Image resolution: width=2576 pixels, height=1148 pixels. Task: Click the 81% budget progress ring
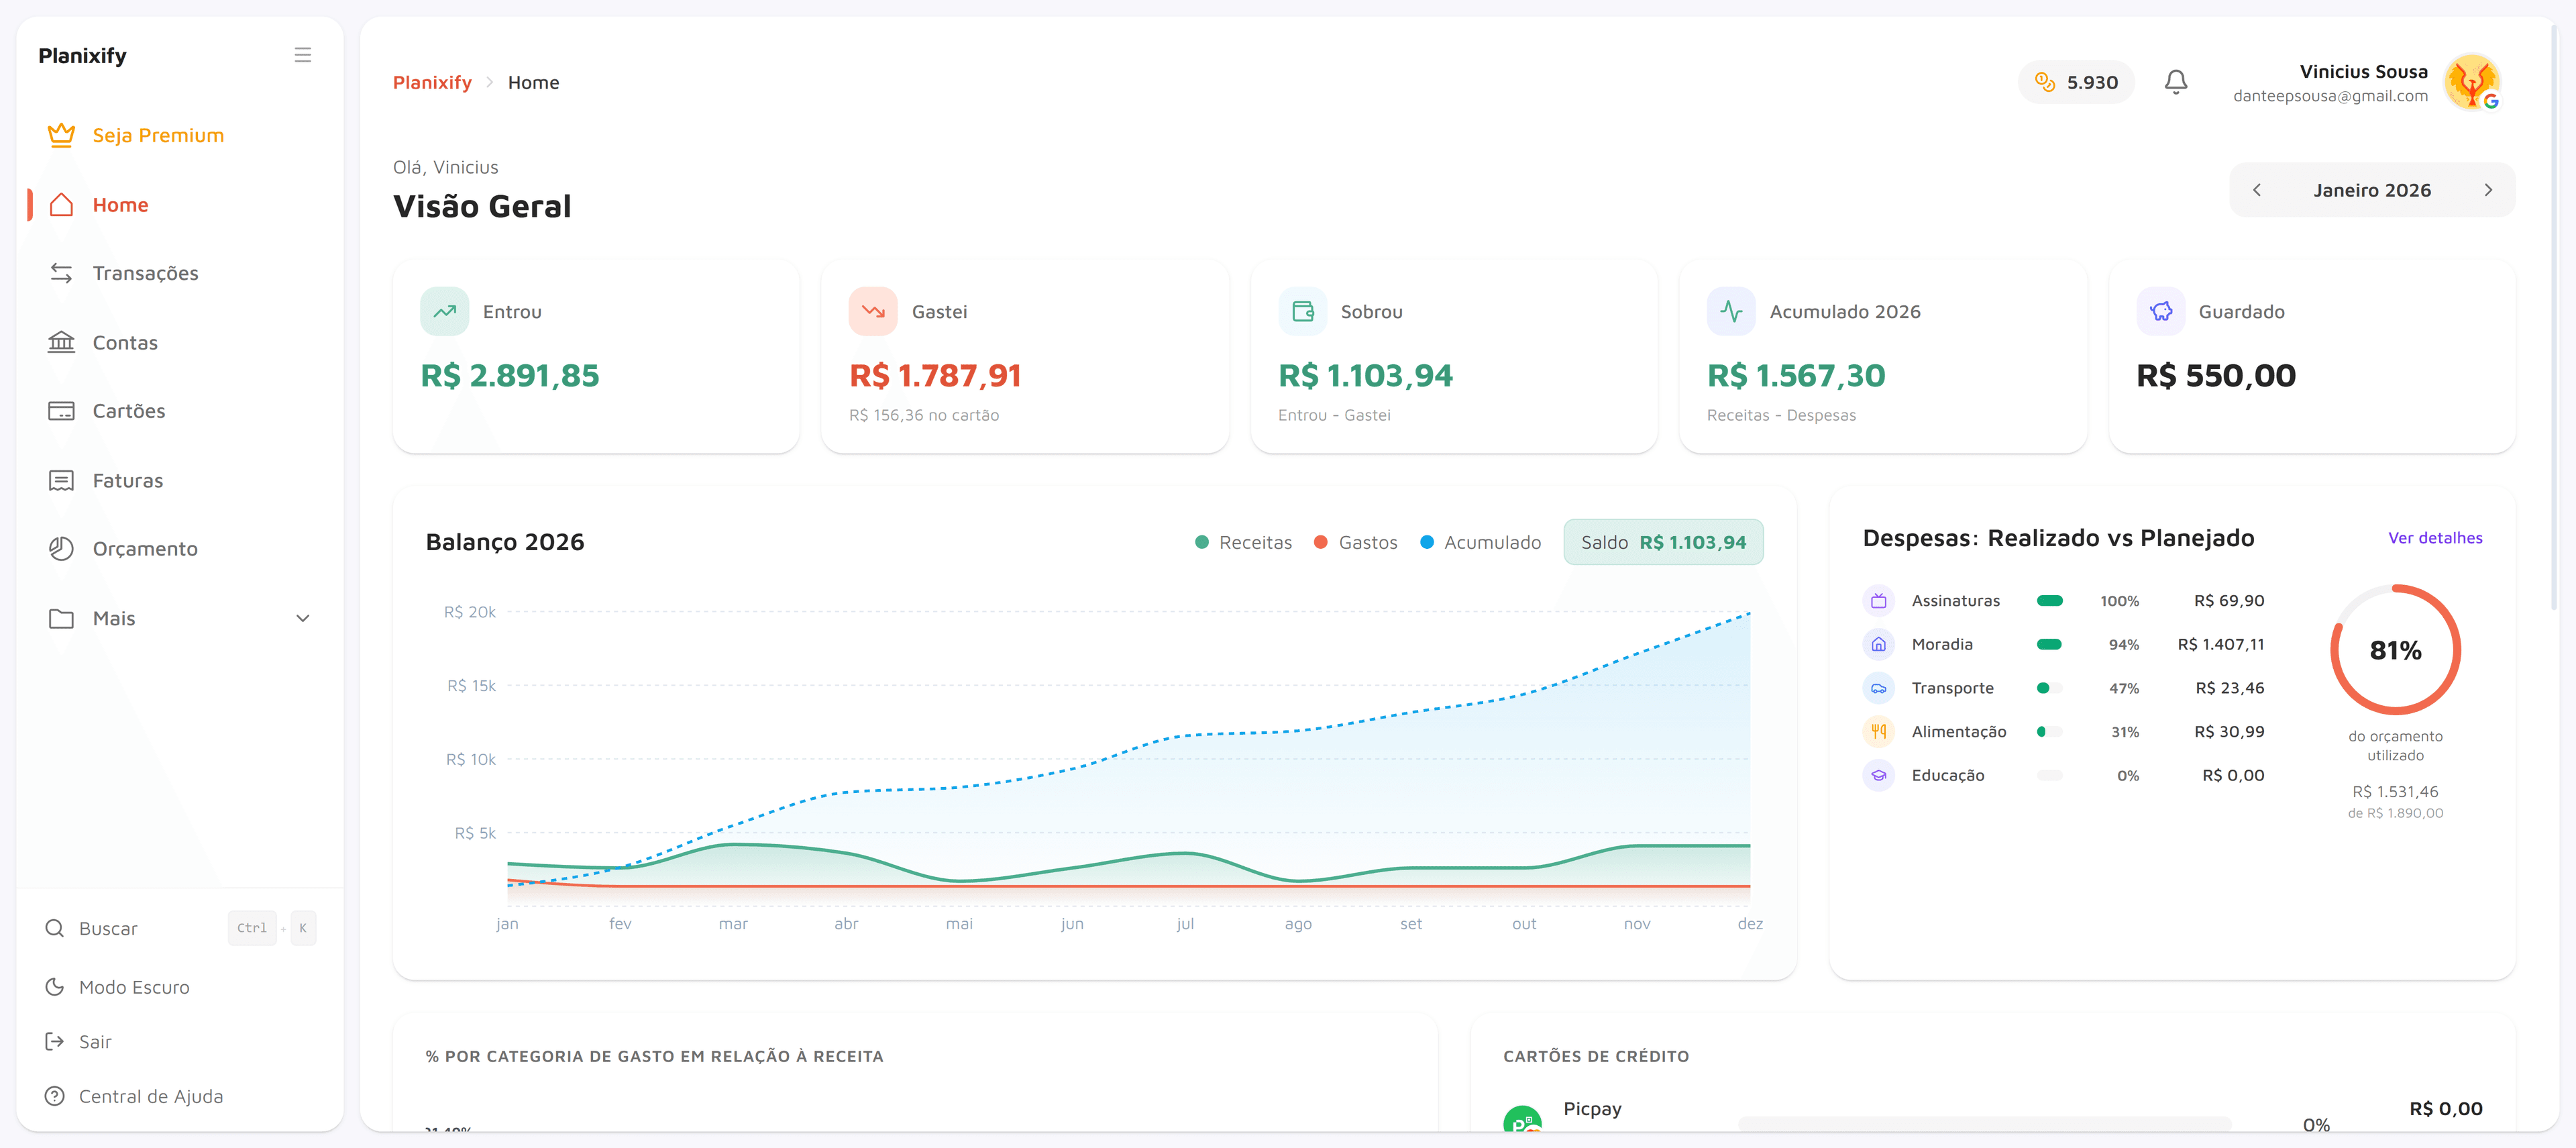tap(2394, 650)
